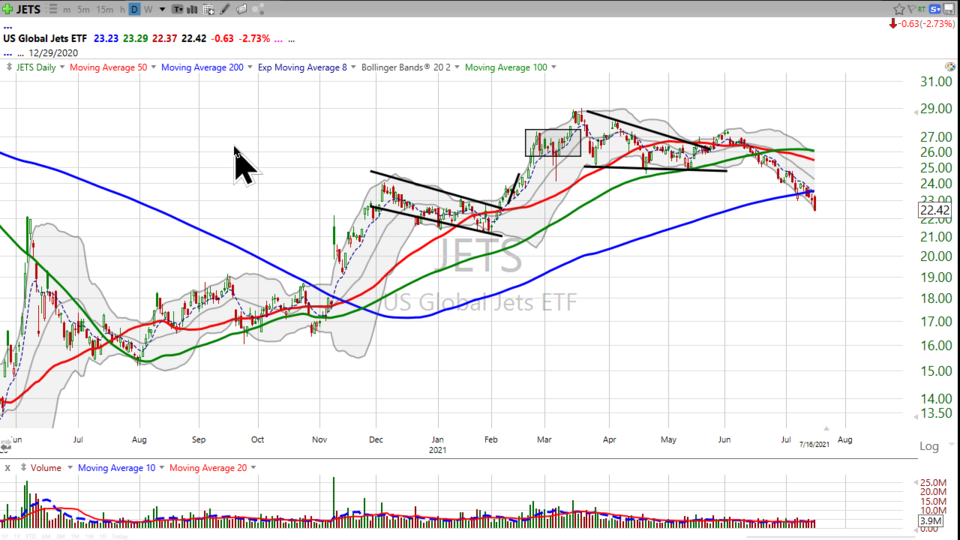This screenshot has height=540, width=960.
Task: Select the 5m timeframe option
Action: pyautogui.click(x=82, y=9)
